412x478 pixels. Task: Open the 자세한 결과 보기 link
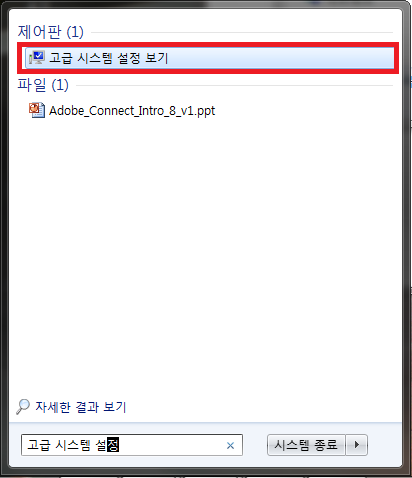point(81,407)
